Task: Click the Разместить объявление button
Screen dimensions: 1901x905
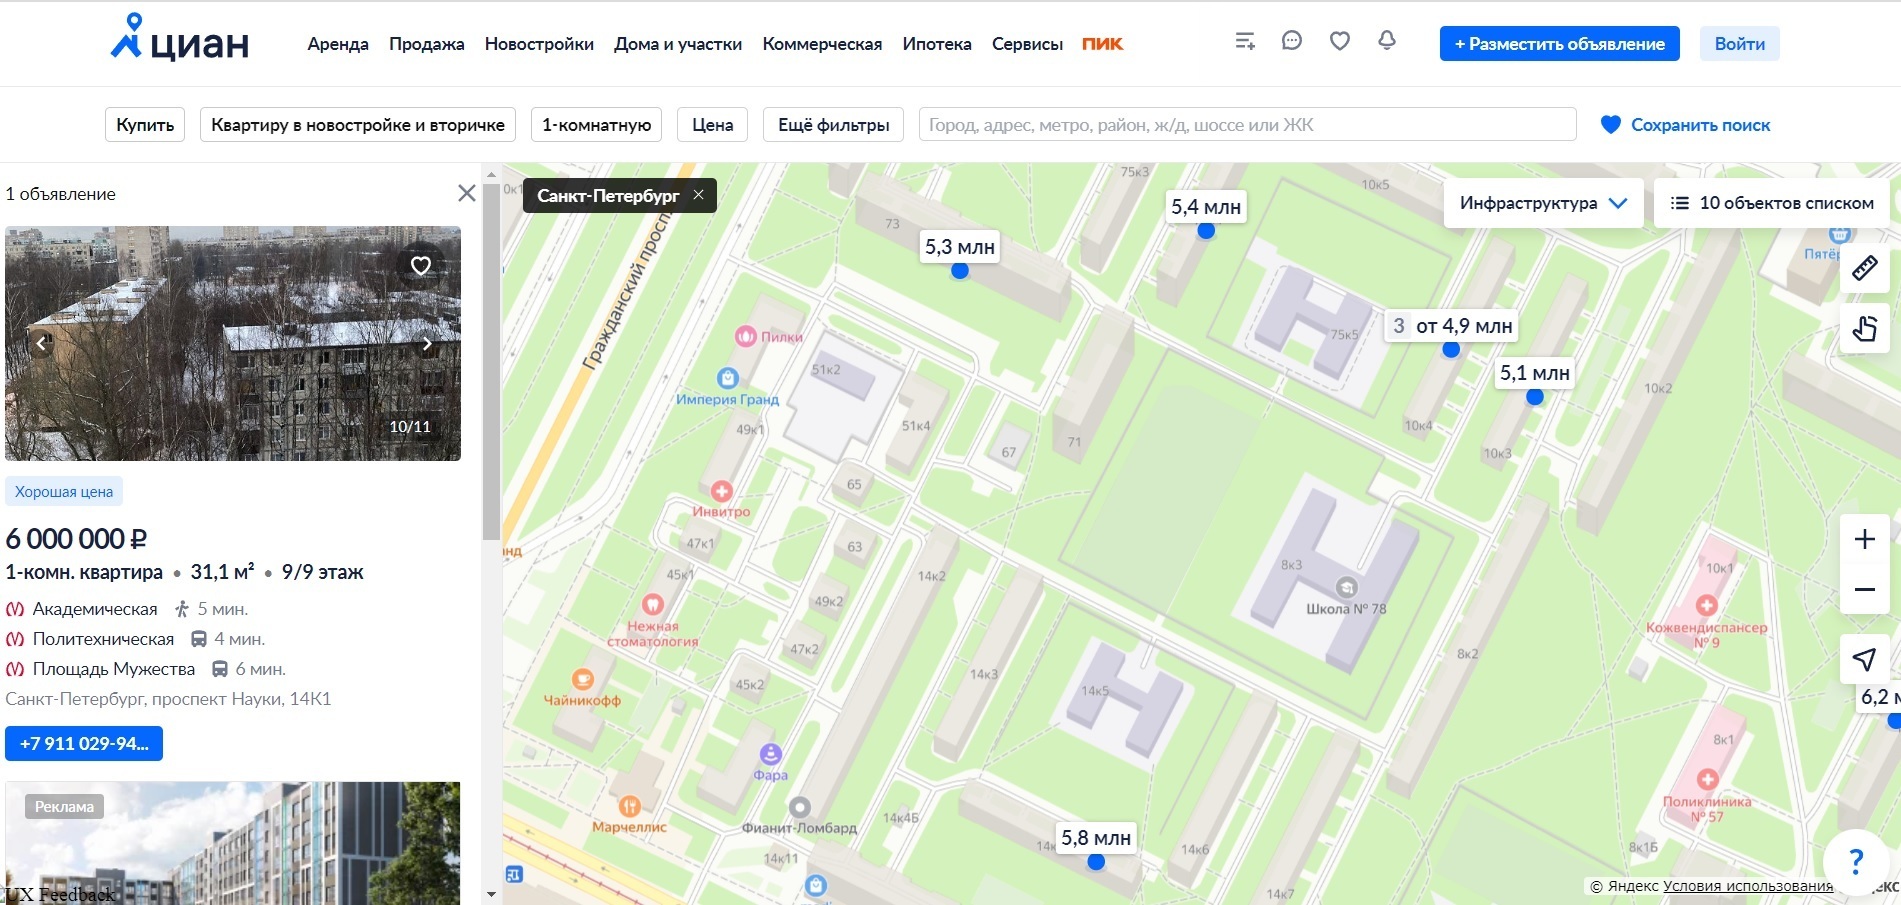Action: (1559, 44)
